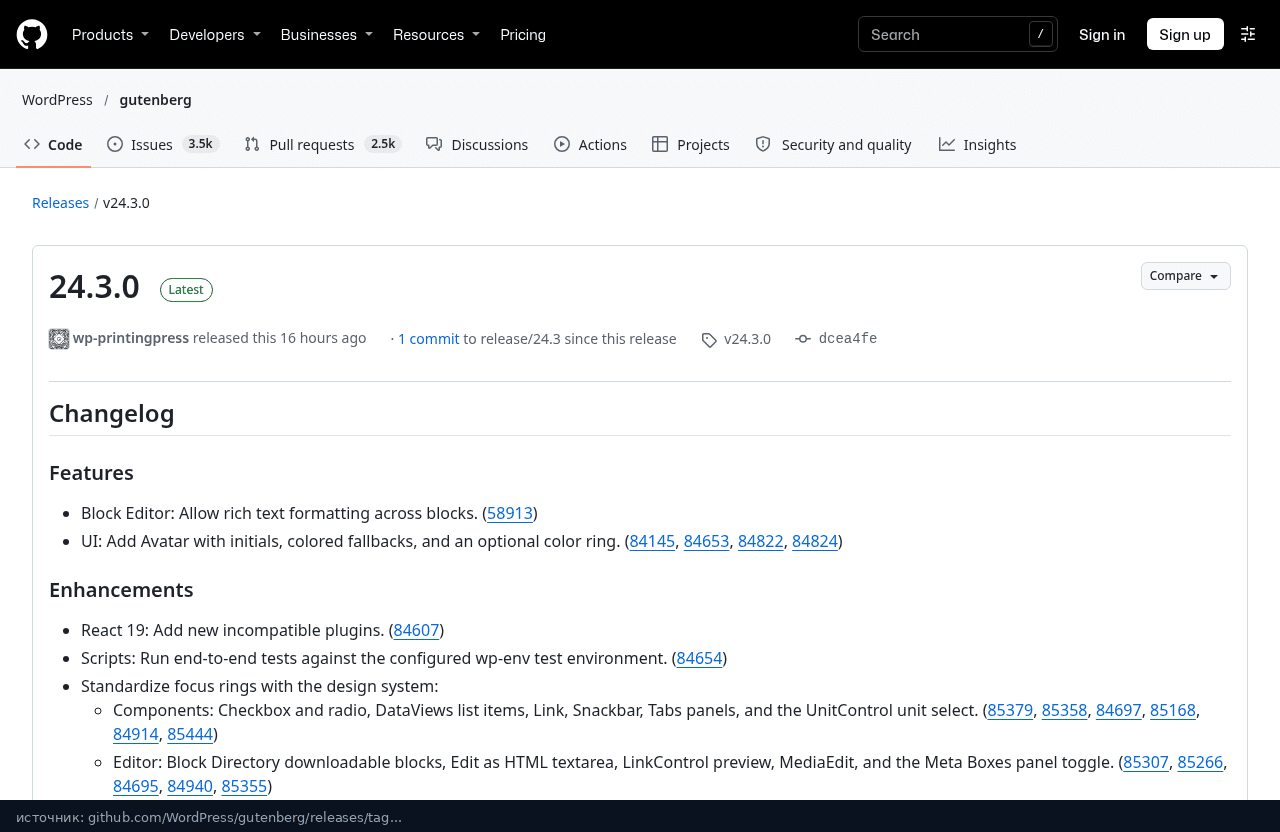Open pull request 58913 link
Viewport: 1280px width, 832px height.
click(510, 513)
